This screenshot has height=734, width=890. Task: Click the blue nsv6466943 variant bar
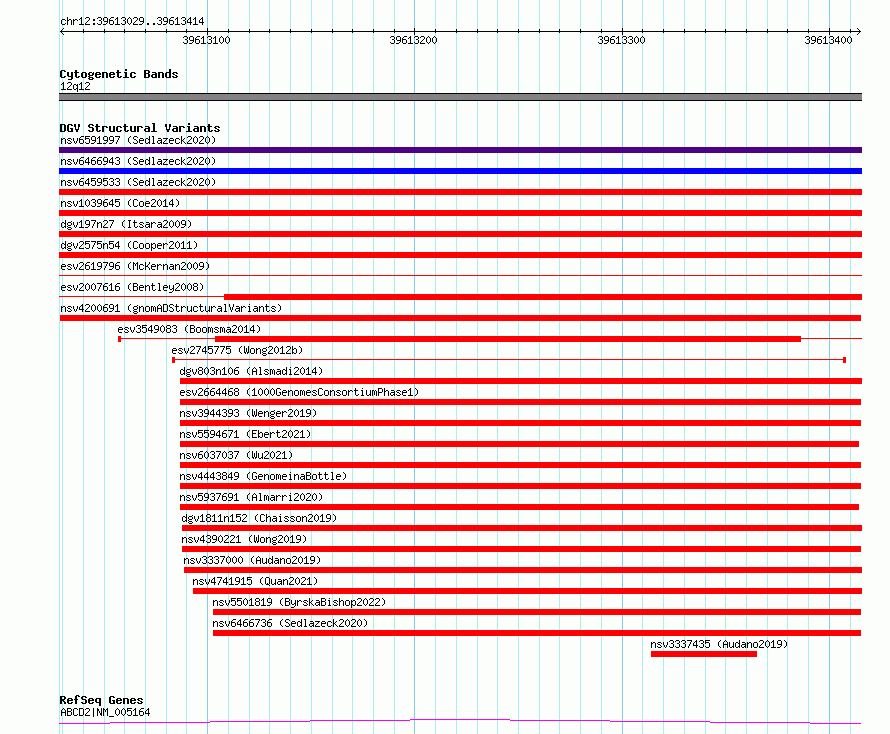point(460,171)
